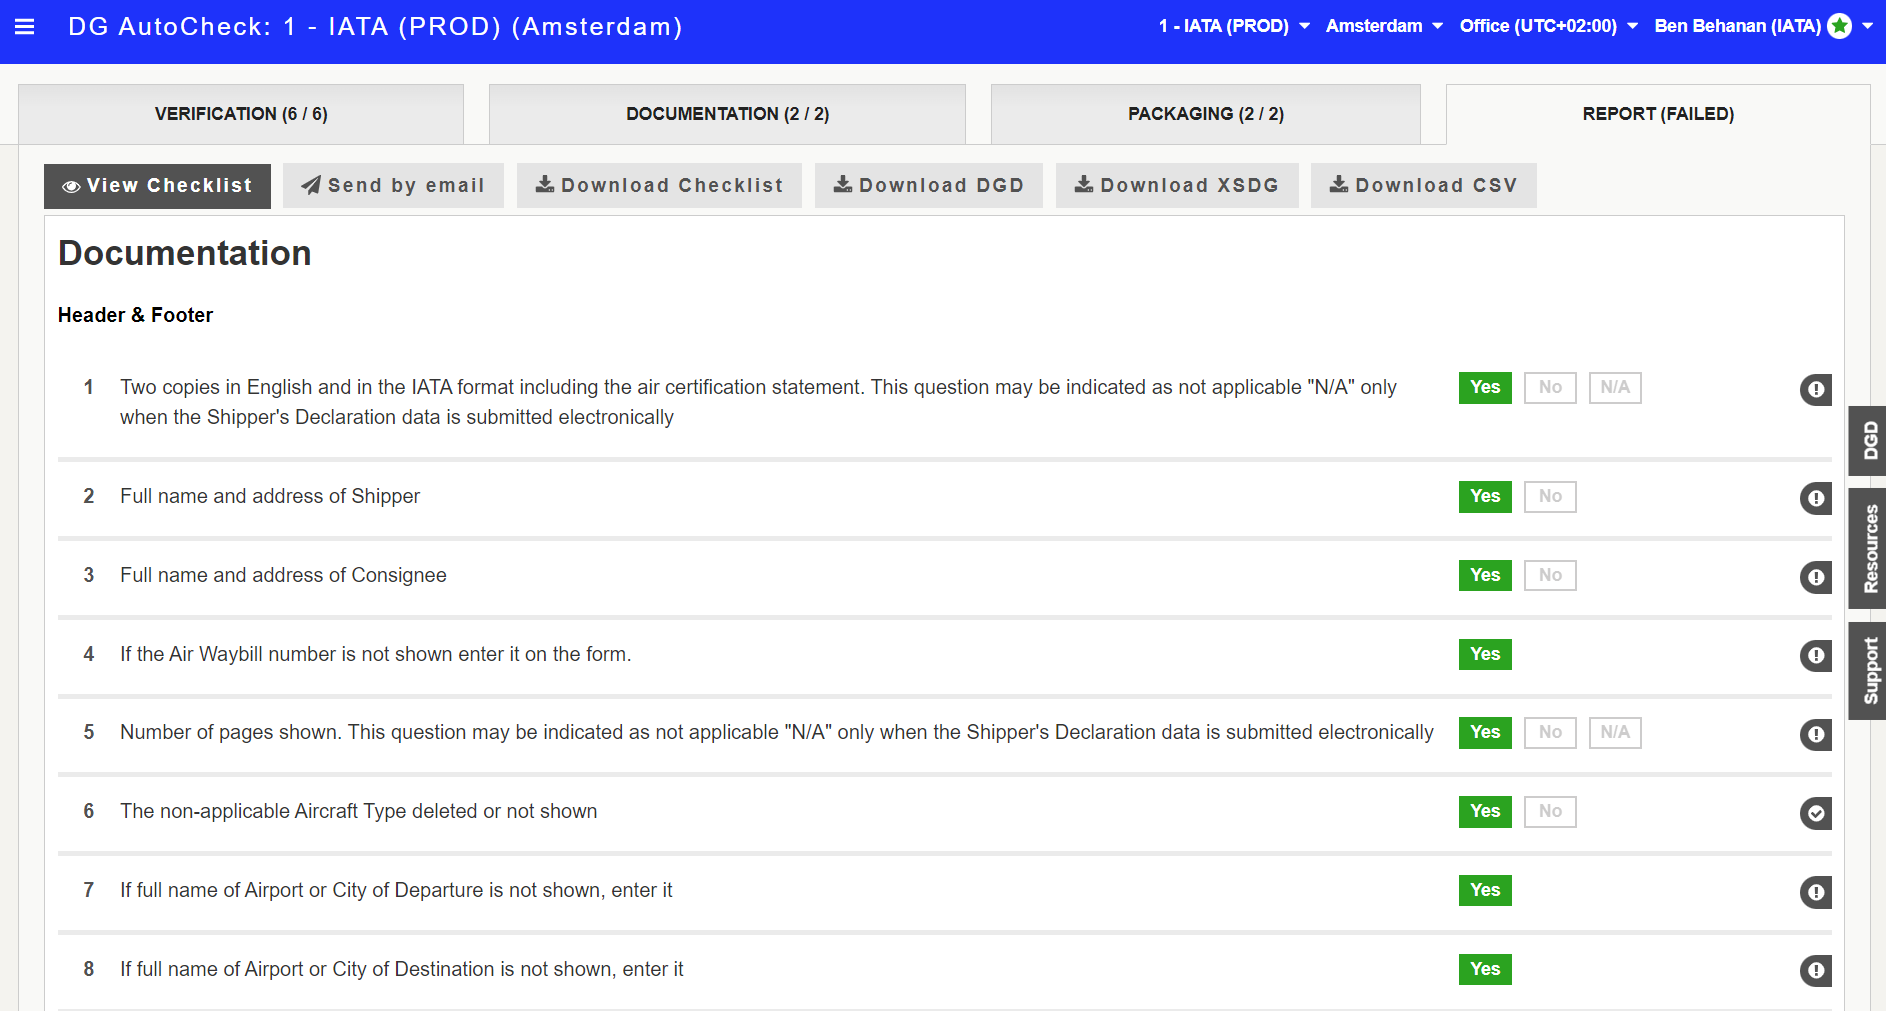Open the DGD side panel tab
The image size is (1886, 1011).
(1868, 441)
